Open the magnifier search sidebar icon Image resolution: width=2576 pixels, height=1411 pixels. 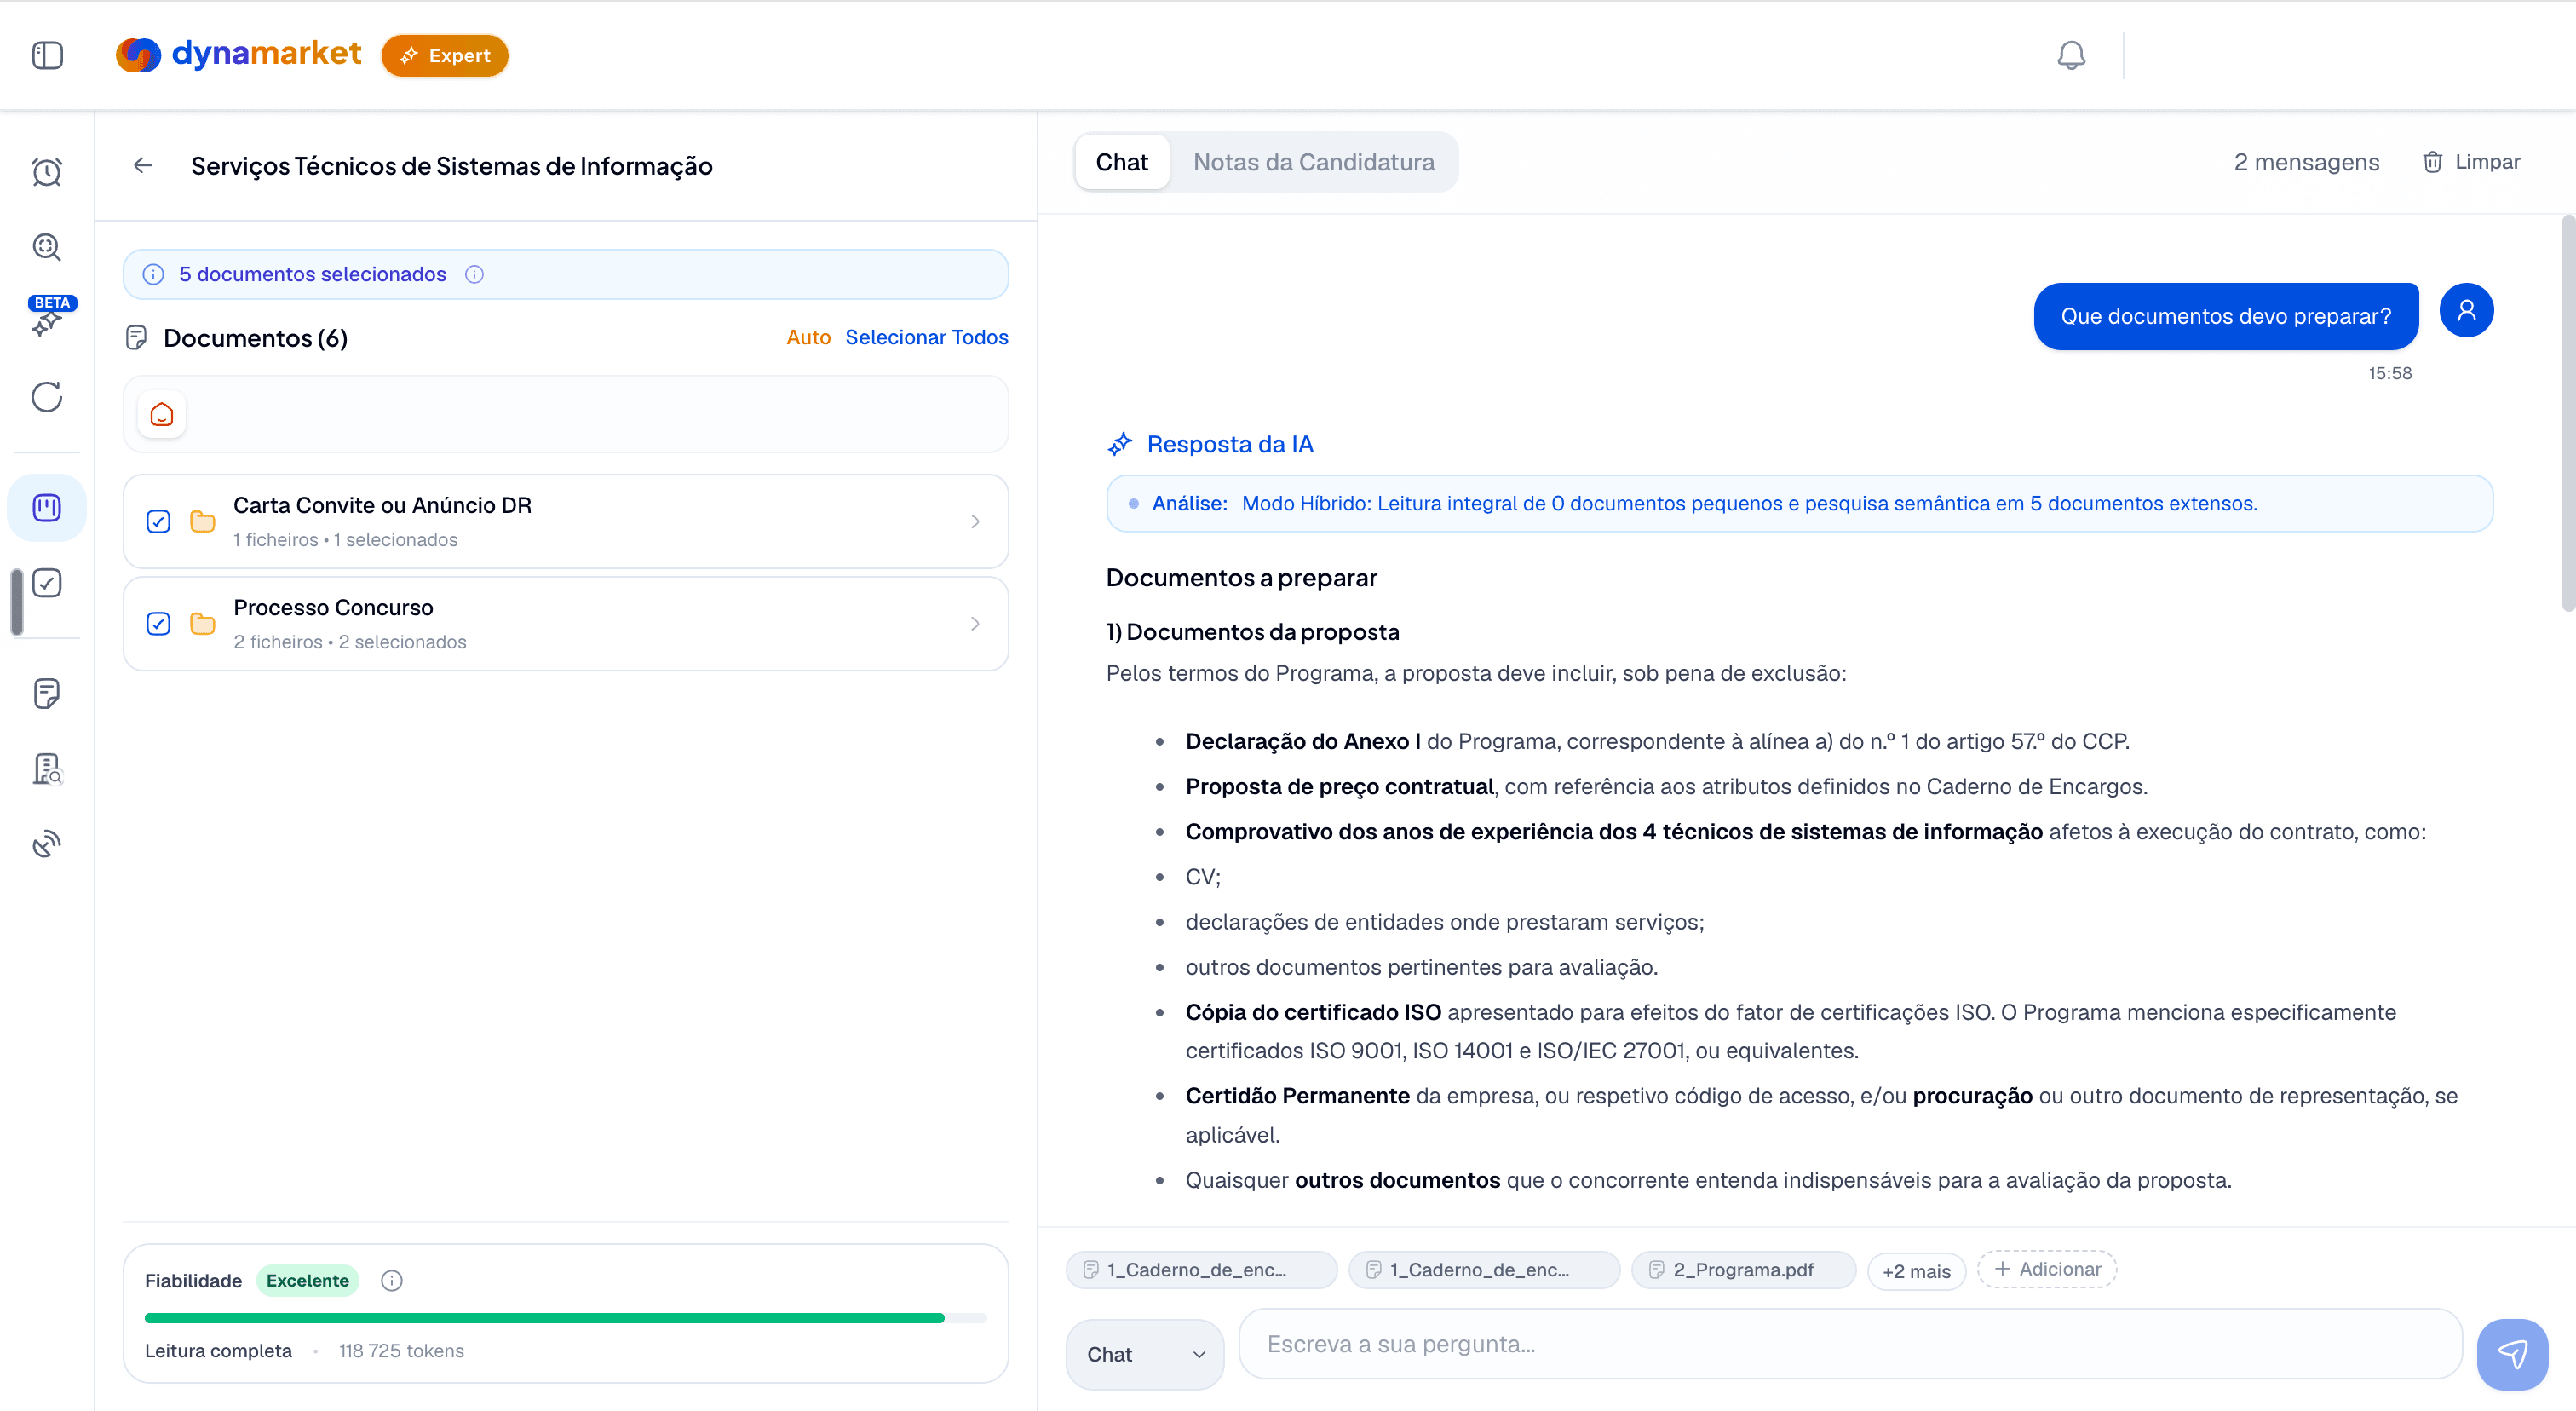click(x=47, y=247)
